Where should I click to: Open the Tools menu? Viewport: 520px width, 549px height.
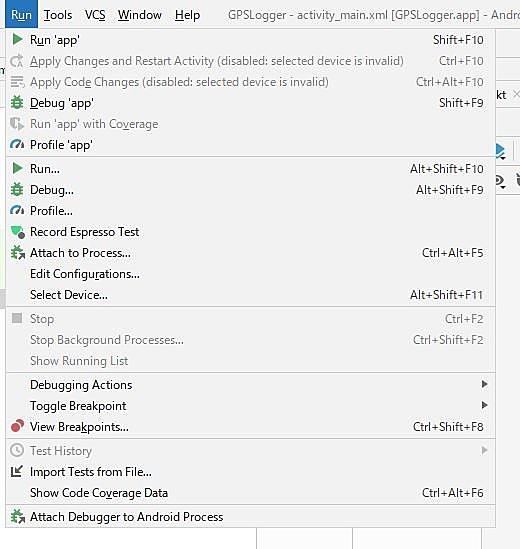(58, 15)
